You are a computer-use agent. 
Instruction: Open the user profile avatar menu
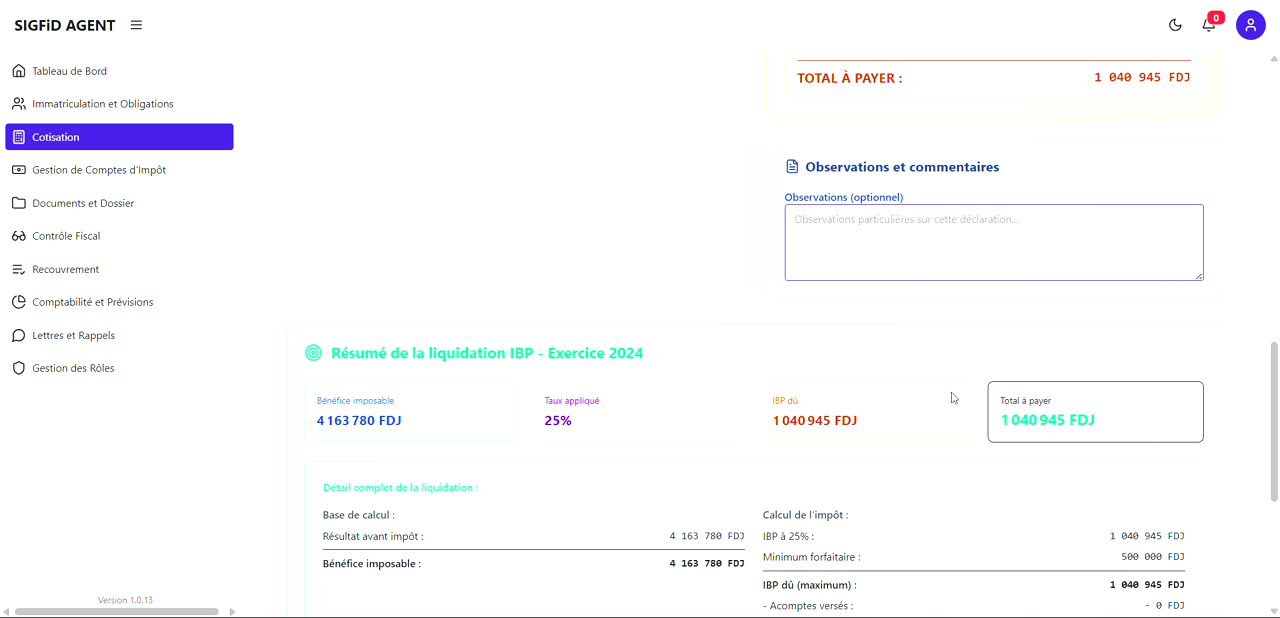click(x=1251, y=25)
